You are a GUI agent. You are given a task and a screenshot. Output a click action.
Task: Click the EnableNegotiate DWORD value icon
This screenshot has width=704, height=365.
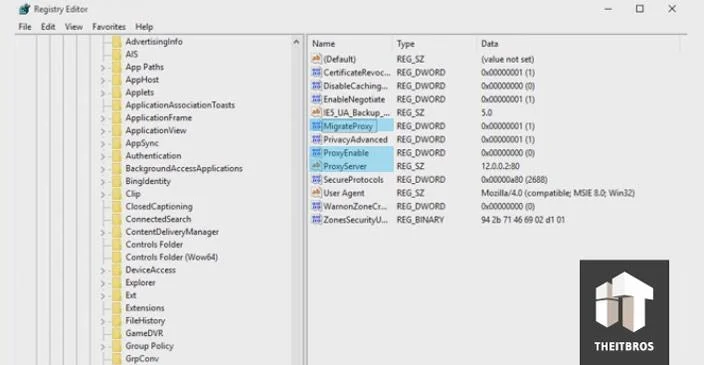pyautogui.click(x=317, y=99)
